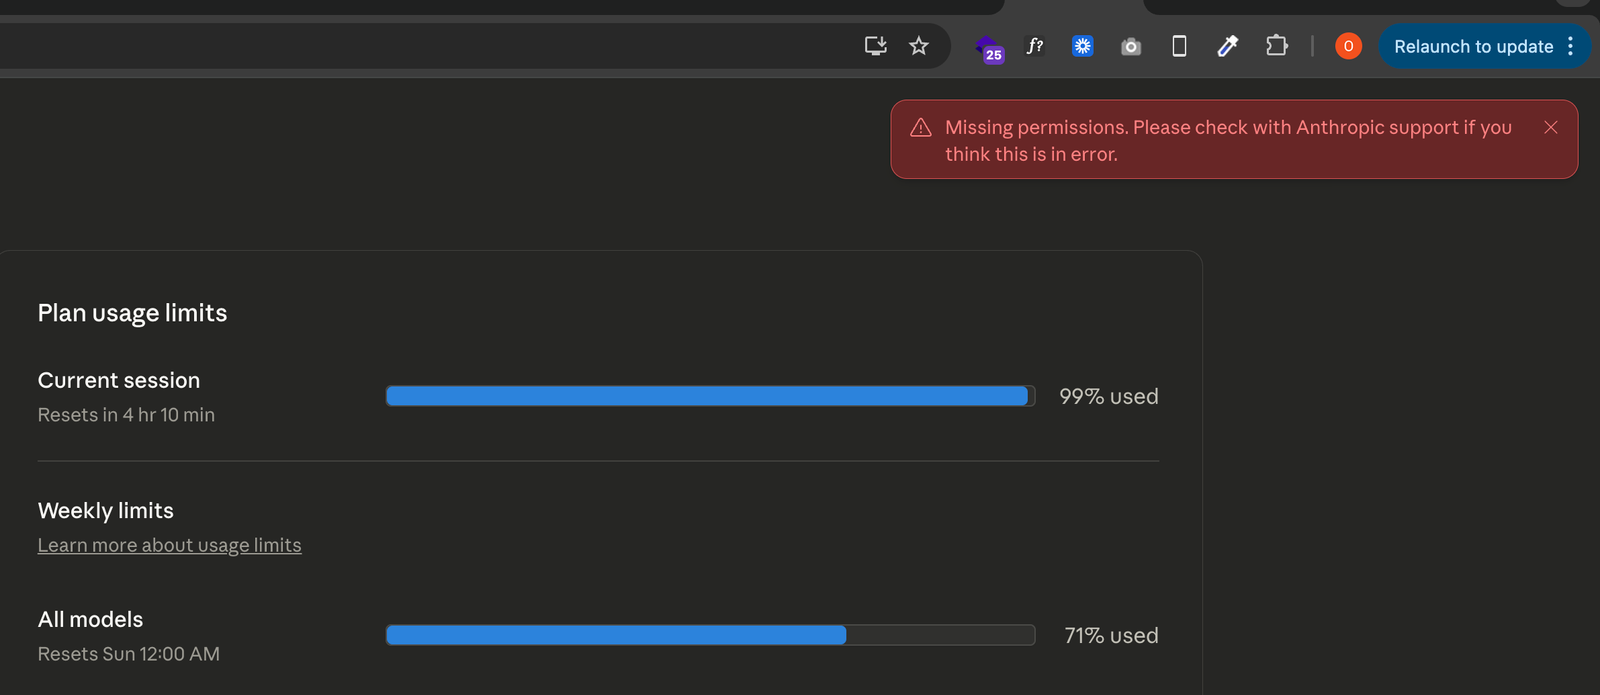The image size is (1600, 695).
Task: Open Learn more about usage limits link
Action: (x=169, y=545)
